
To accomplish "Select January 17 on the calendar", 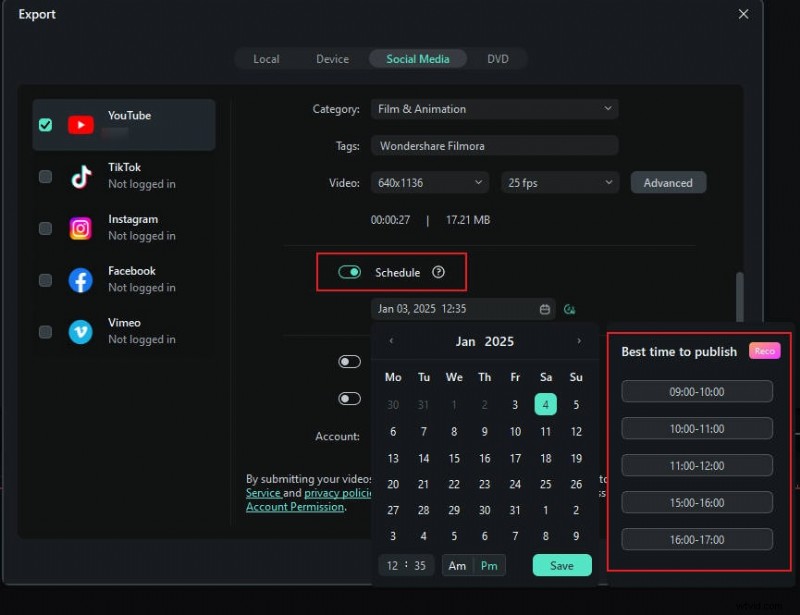I will [515, 458].
